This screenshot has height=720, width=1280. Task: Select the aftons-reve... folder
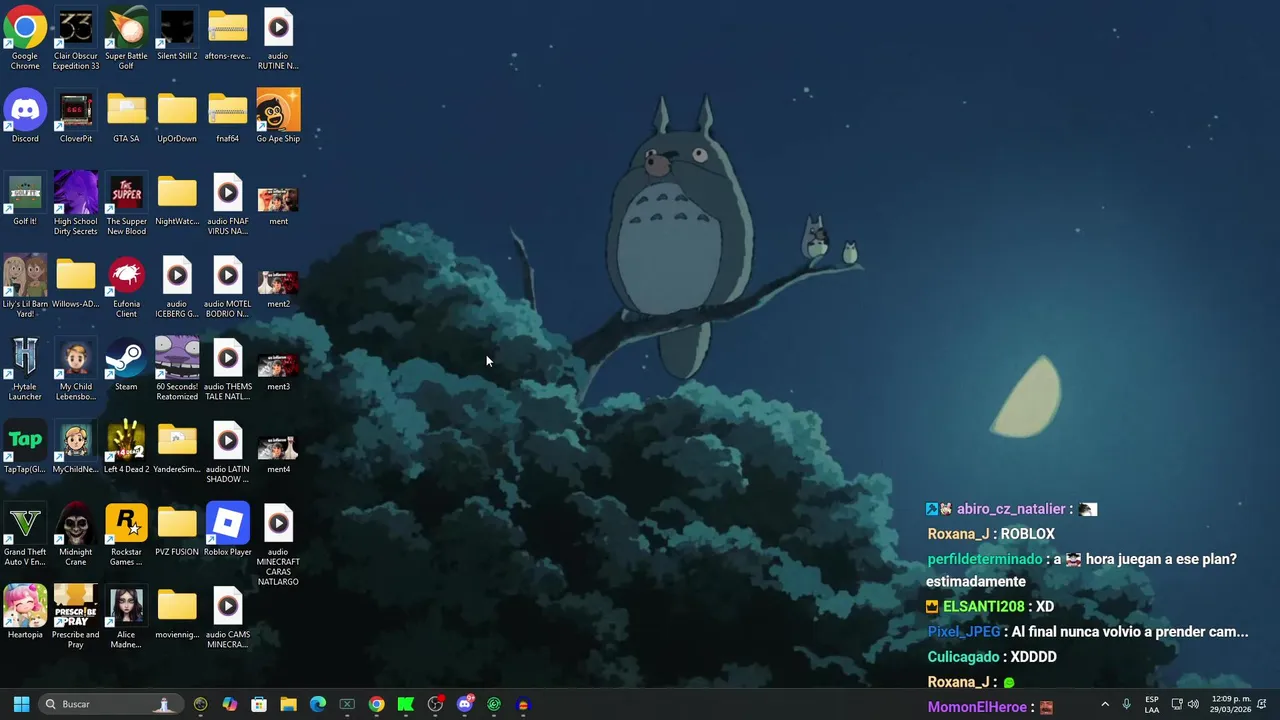tap(227, 35)
